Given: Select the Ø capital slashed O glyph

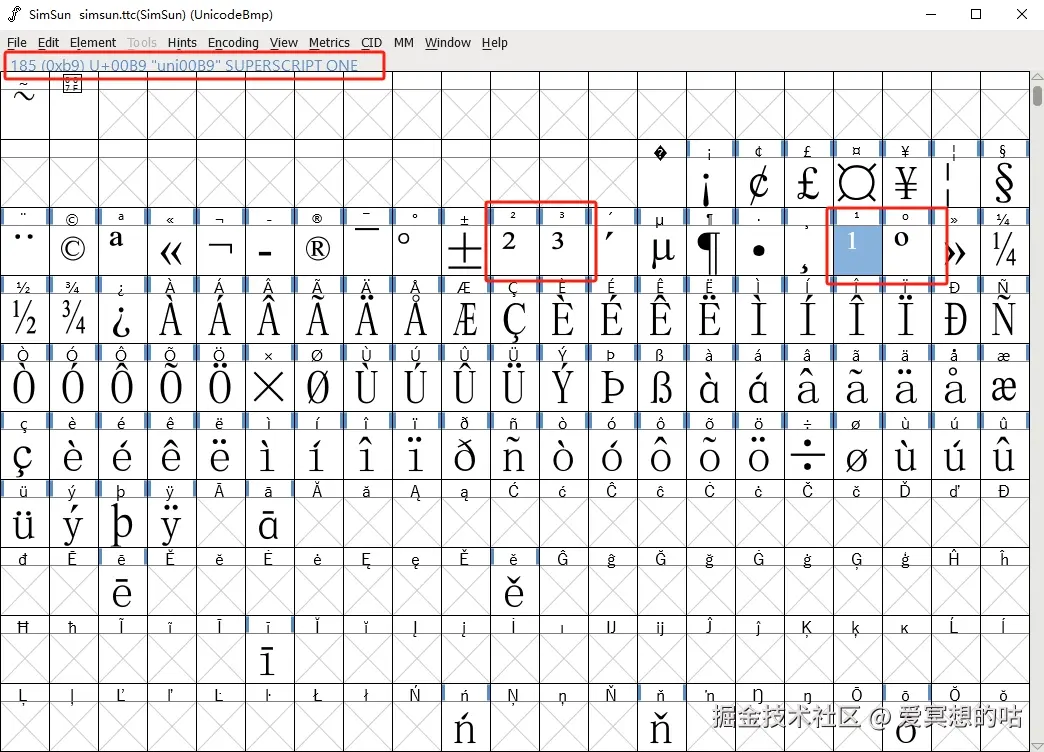Looking at the screenshot, I should (319, 387).
